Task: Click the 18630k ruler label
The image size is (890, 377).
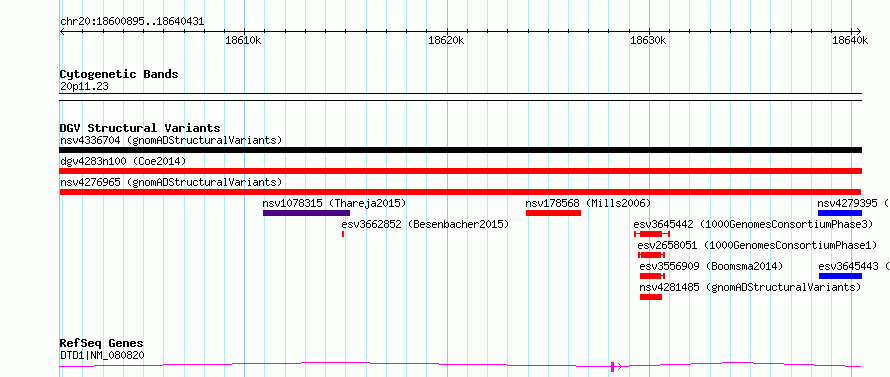Action: 648,41
